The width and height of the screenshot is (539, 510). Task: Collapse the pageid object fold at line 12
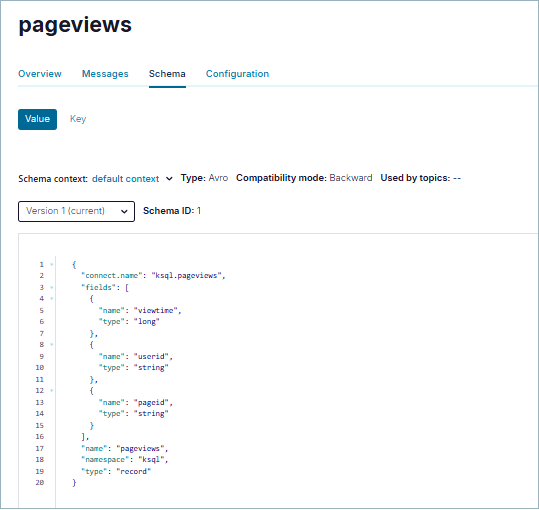[52, 391]
